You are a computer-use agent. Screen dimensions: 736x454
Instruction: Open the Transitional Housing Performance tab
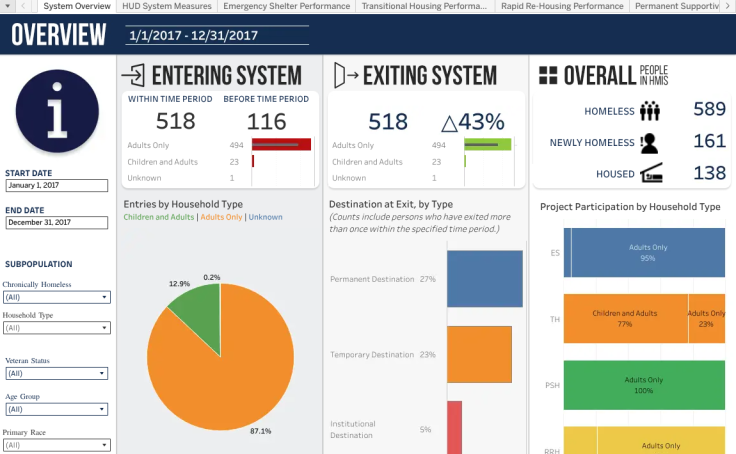pos(424,6)
